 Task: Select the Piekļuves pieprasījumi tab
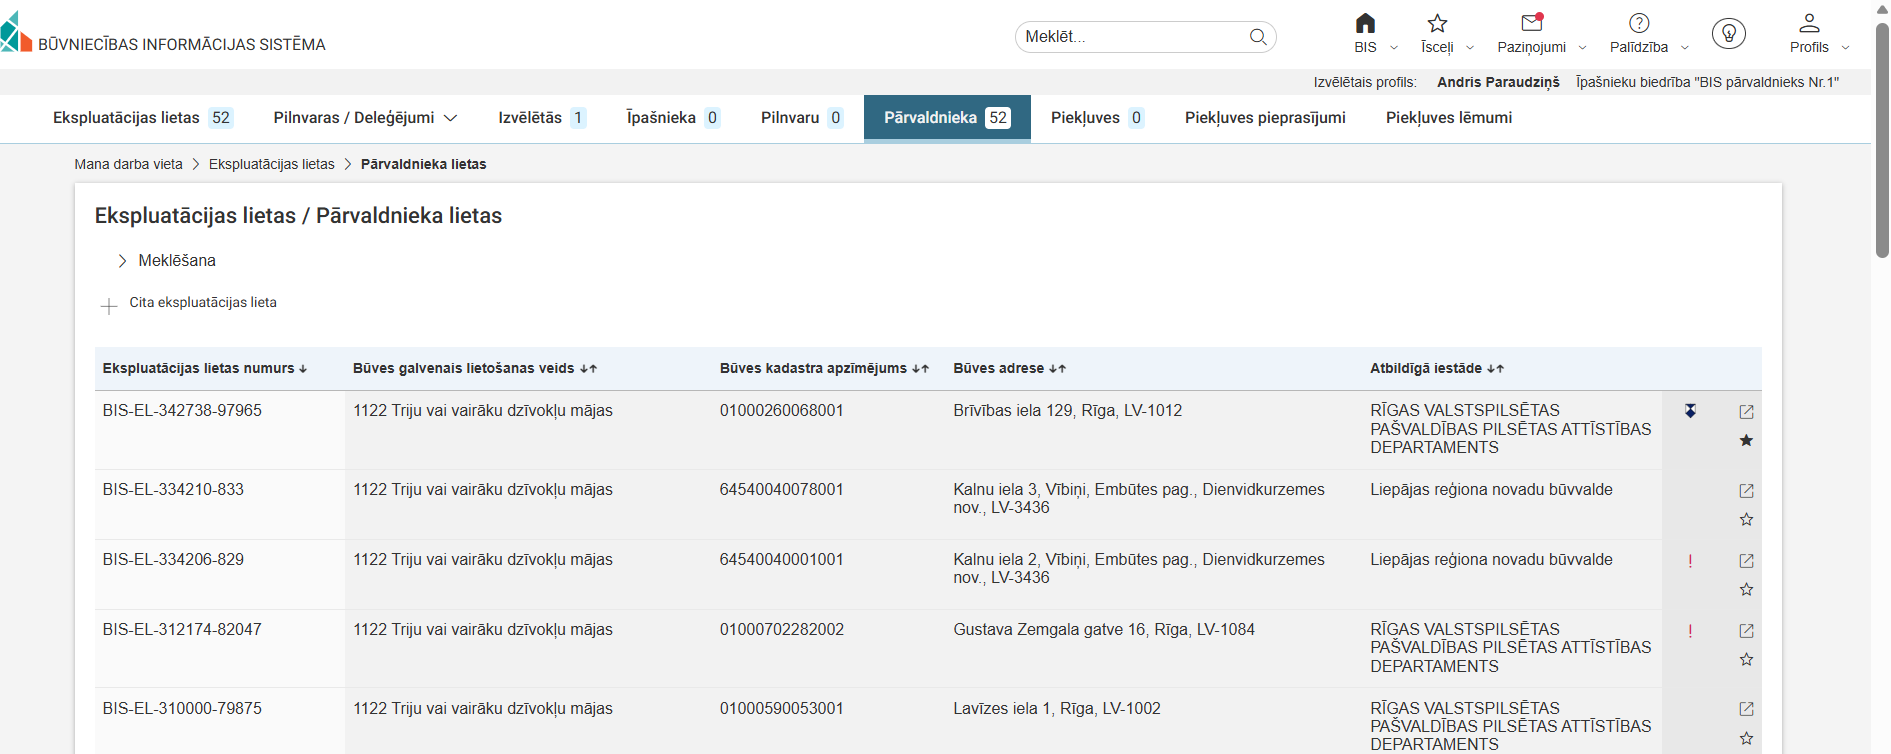1265,118
